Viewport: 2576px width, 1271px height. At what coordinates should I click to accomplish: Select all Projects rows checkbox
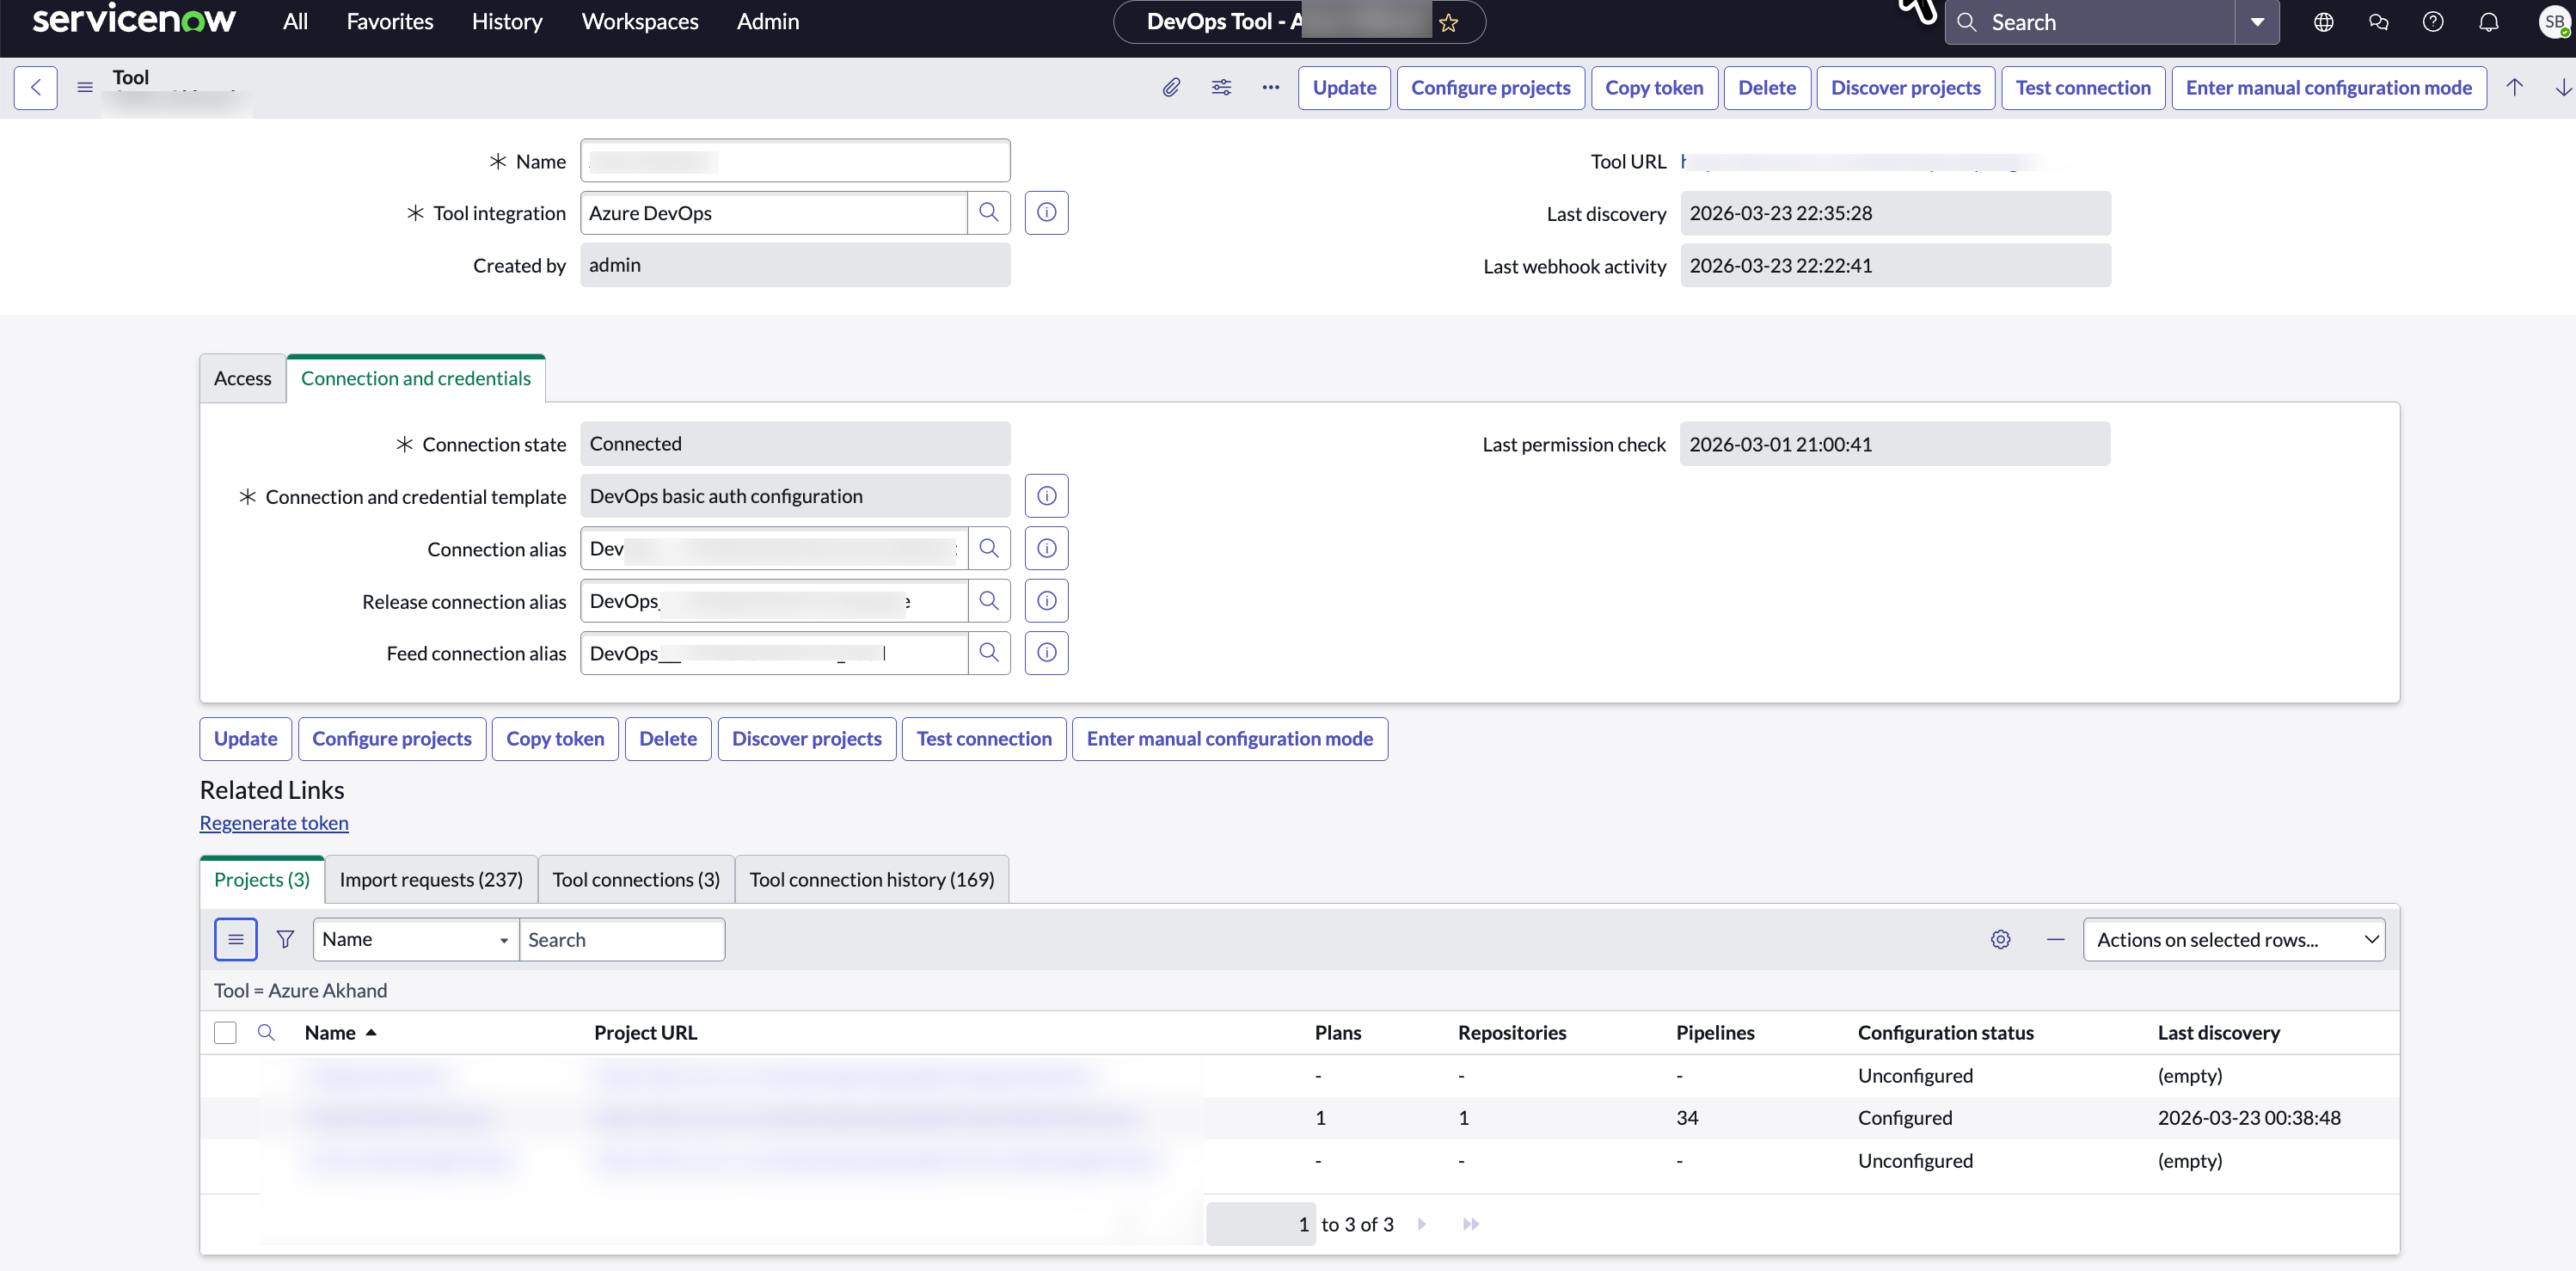pos(225,1032)
